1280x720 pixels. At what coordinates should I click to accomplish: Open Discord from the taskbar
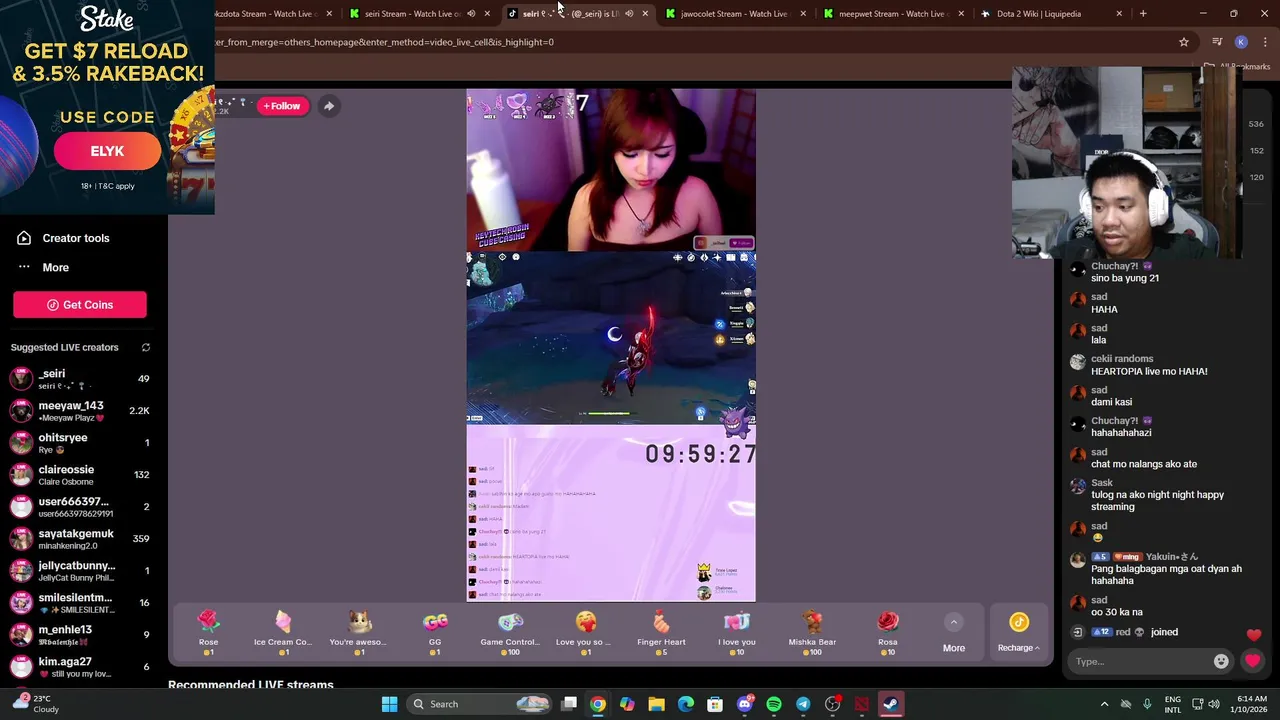744,704
